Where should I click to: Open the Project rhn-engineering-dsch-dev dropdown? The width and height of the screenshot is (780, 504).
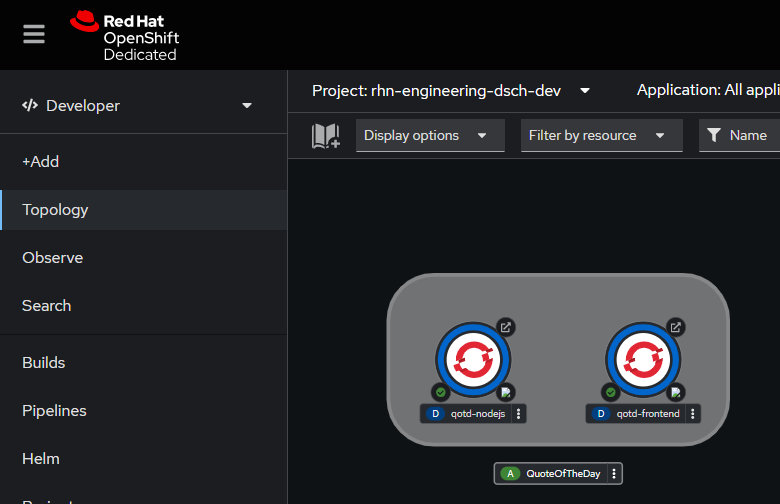point(451,91)
